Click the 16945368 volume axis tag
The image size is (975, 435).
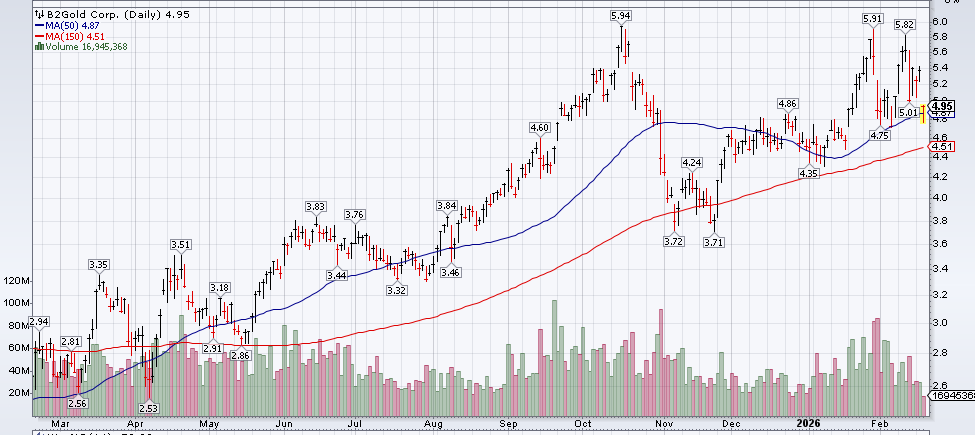951,396
